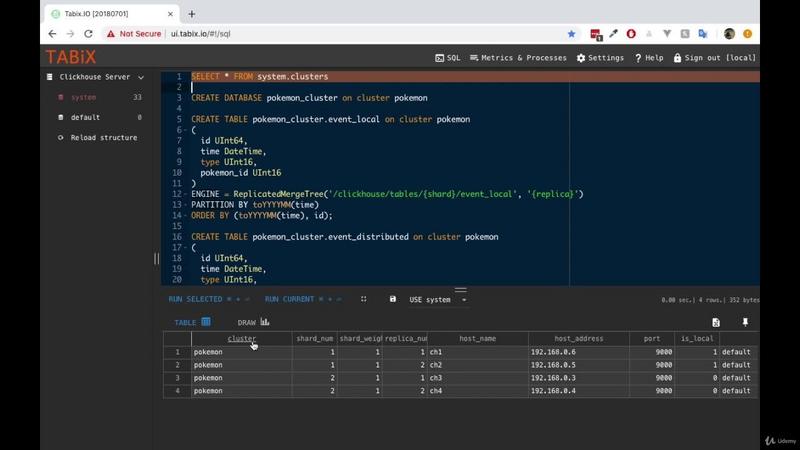Click the row 1 number cell
This screenshot has width=800, height=450.
coord(178,352)
